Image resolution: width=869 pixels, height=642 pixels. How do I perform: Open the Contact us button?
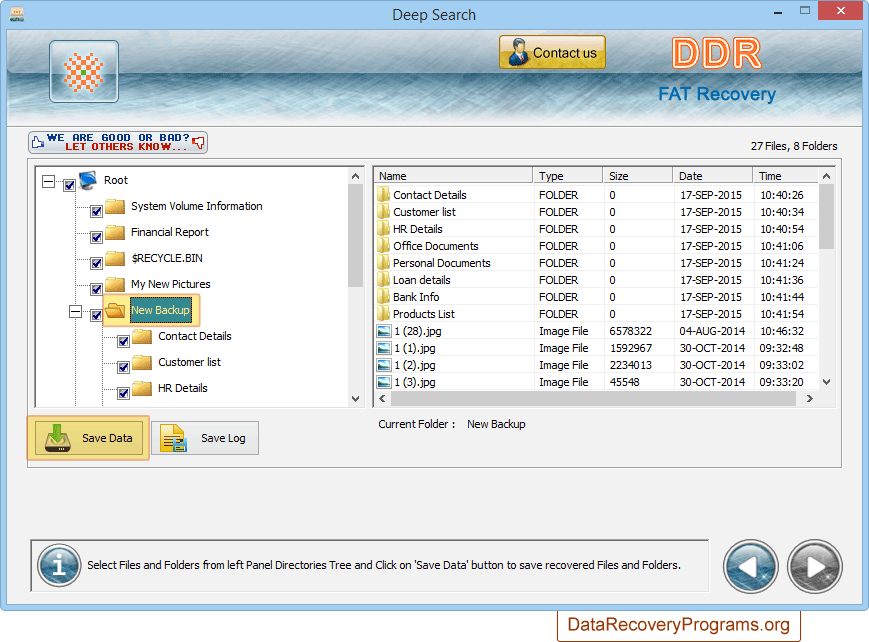[x=552, y=53]
